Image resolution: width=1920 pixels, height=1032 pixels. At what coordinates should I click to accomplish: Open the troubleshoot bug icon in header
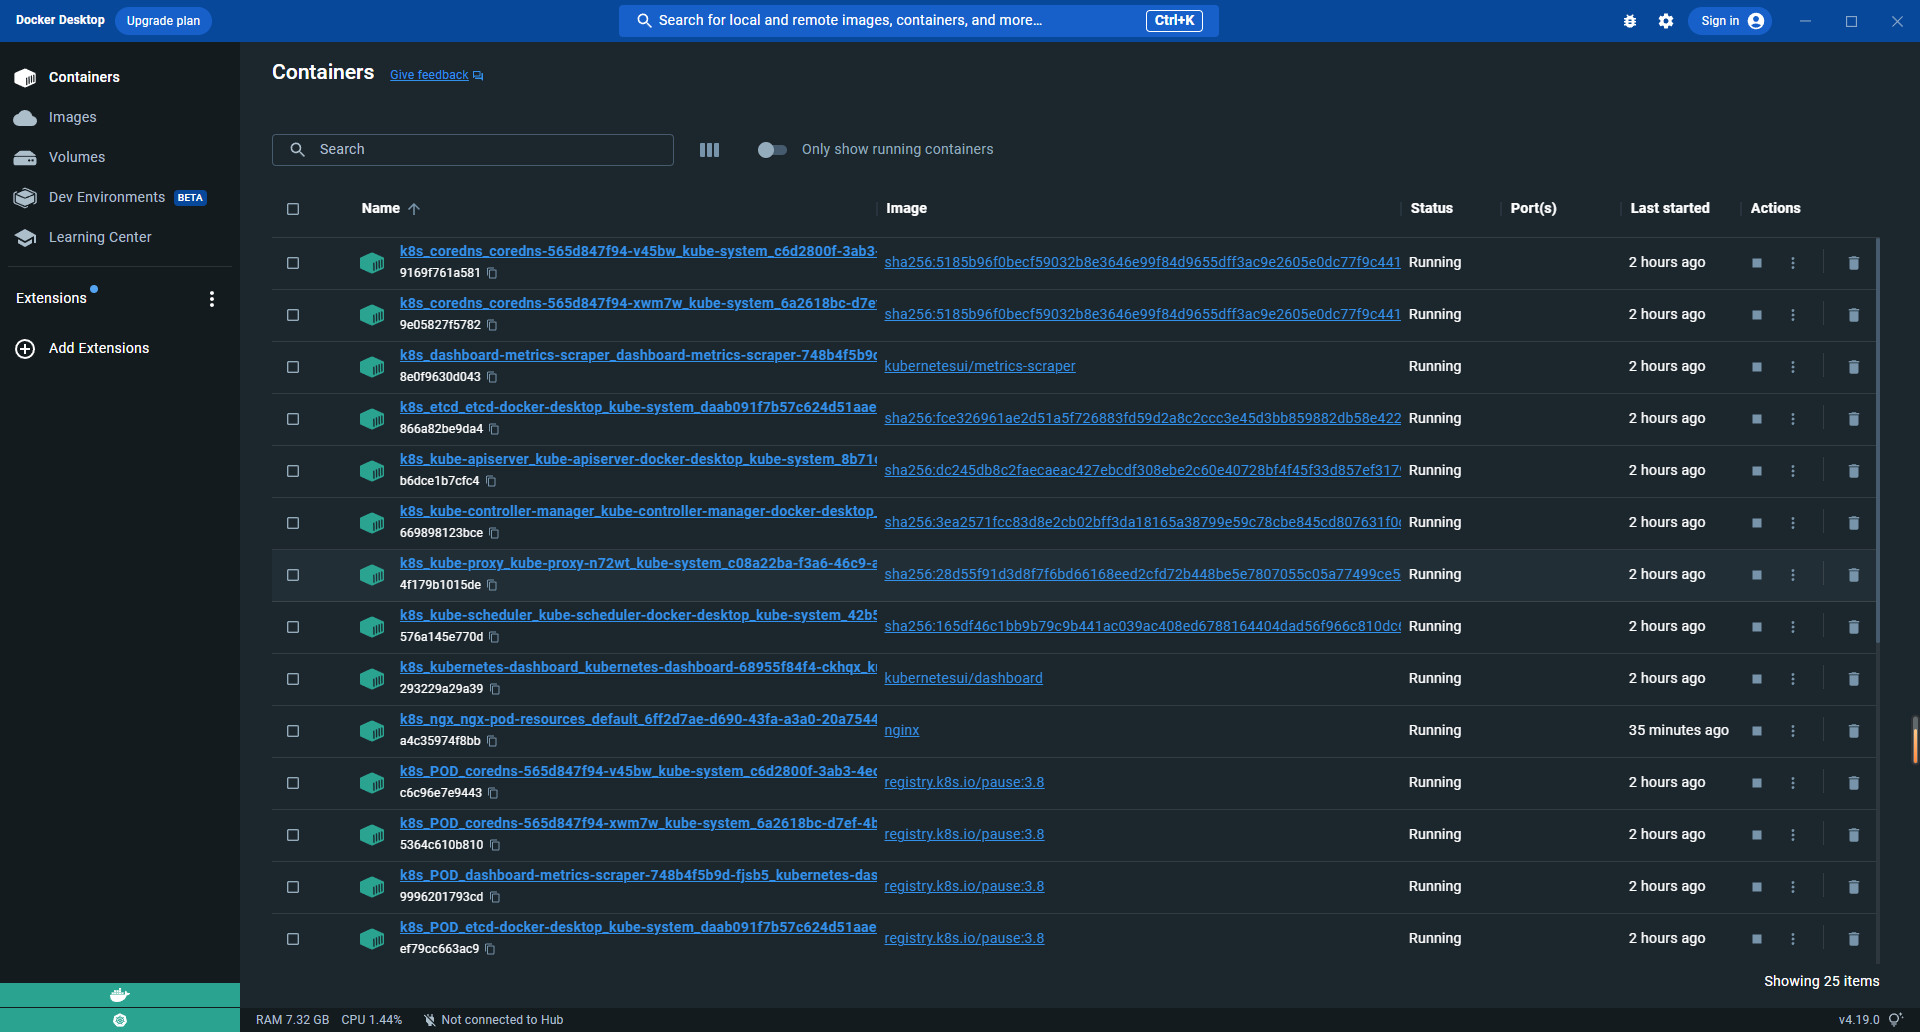click(x=1630, y=21)
